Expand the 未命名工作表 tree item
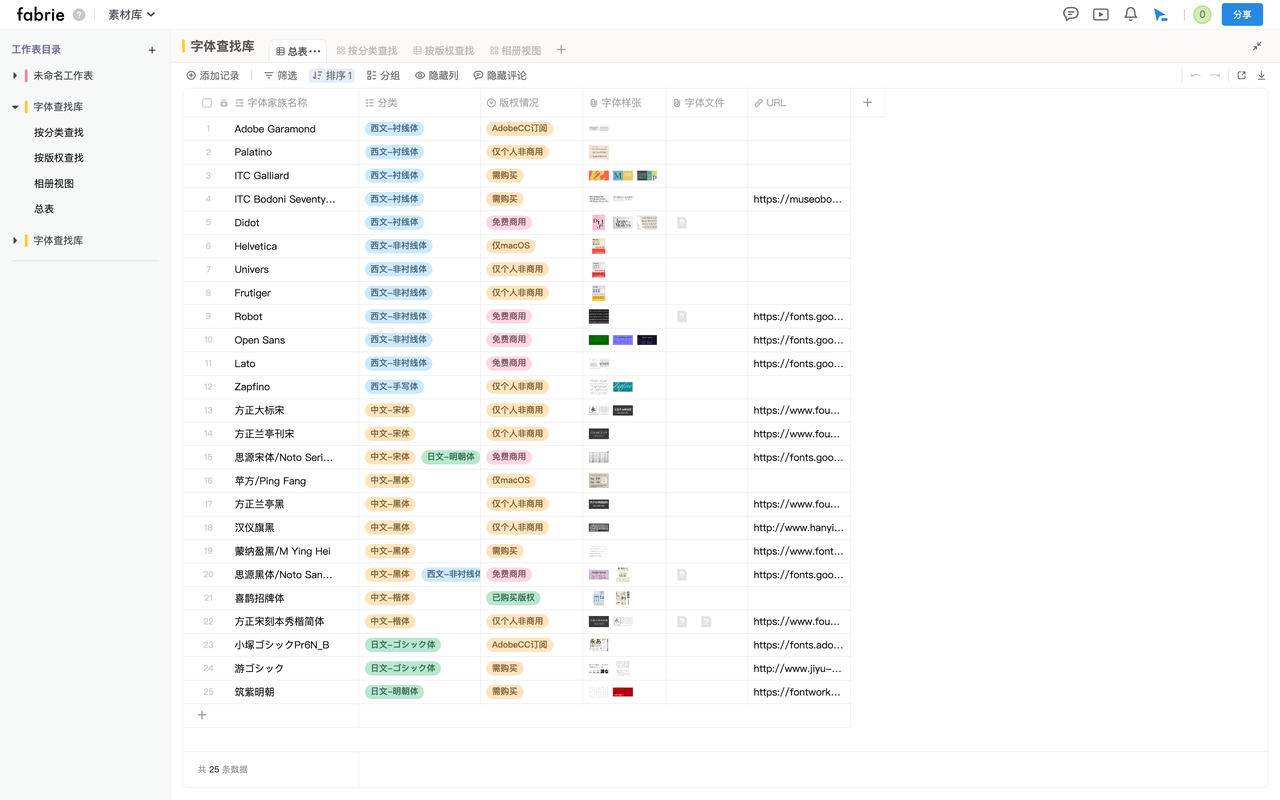1280x800 pixels. coord(15,76)
